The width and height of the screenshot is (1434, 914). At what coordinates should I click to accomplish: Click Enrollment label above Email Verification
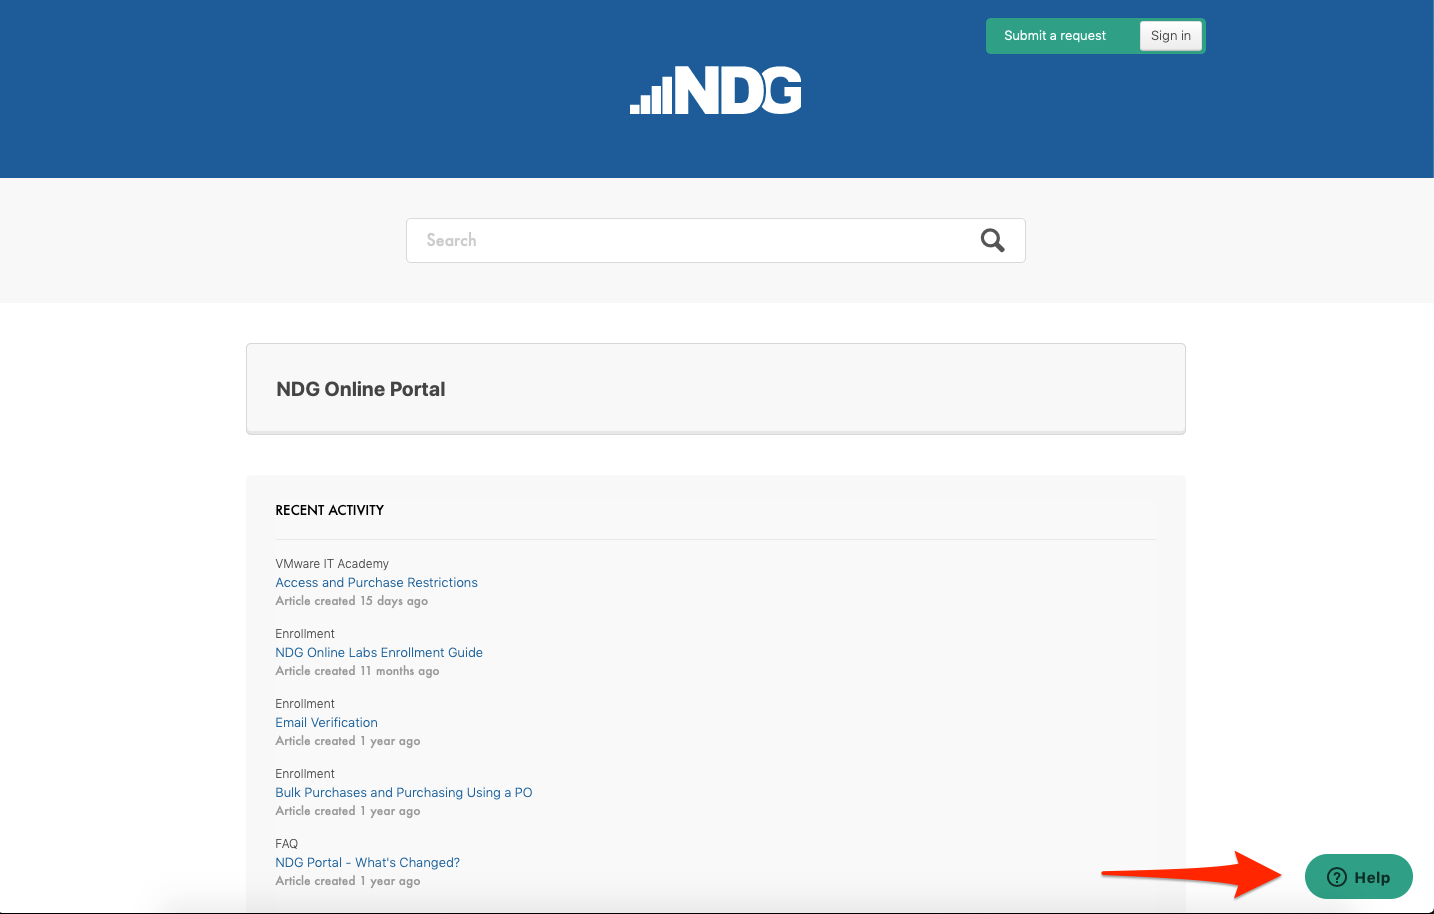305,704
